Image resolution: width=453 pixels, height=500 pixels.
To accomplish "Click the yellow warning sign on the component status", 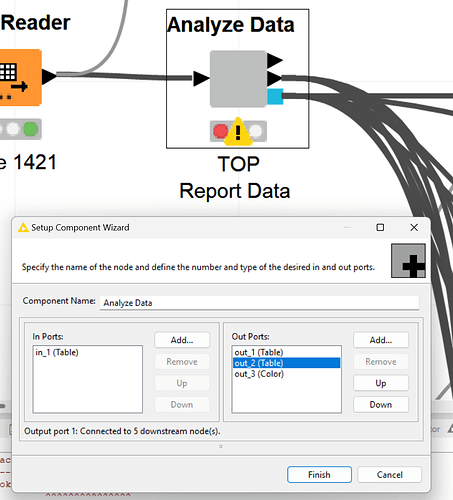I will tap(238, 132).
